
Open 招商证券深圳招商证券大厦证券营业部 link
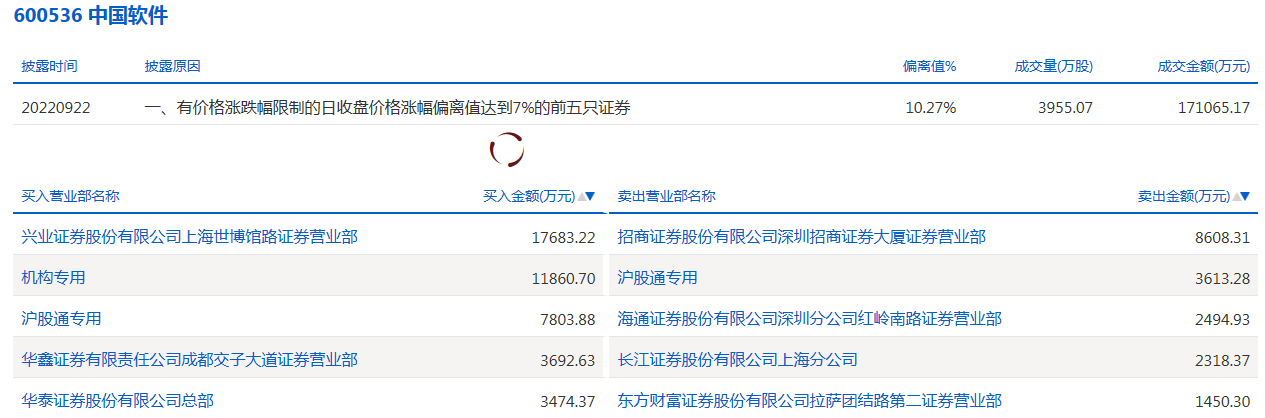[801, 237]
